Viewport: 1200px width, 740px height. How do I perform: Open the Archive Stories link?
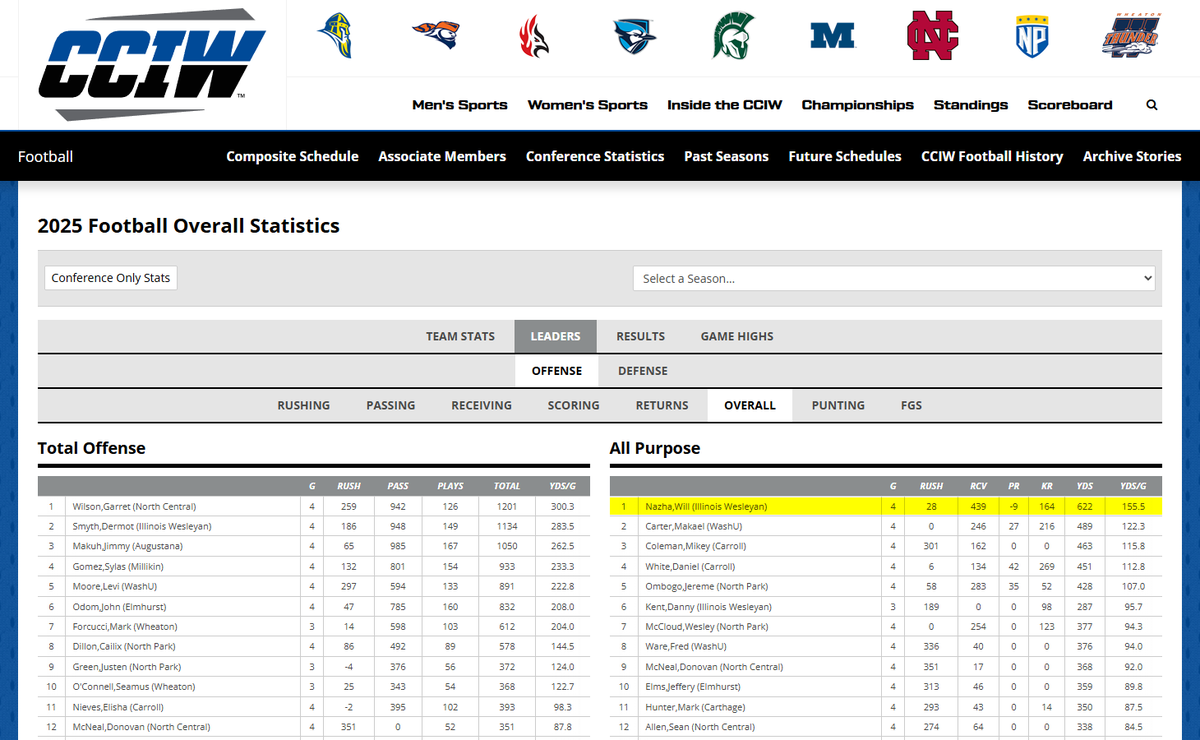click(1132, 156)
